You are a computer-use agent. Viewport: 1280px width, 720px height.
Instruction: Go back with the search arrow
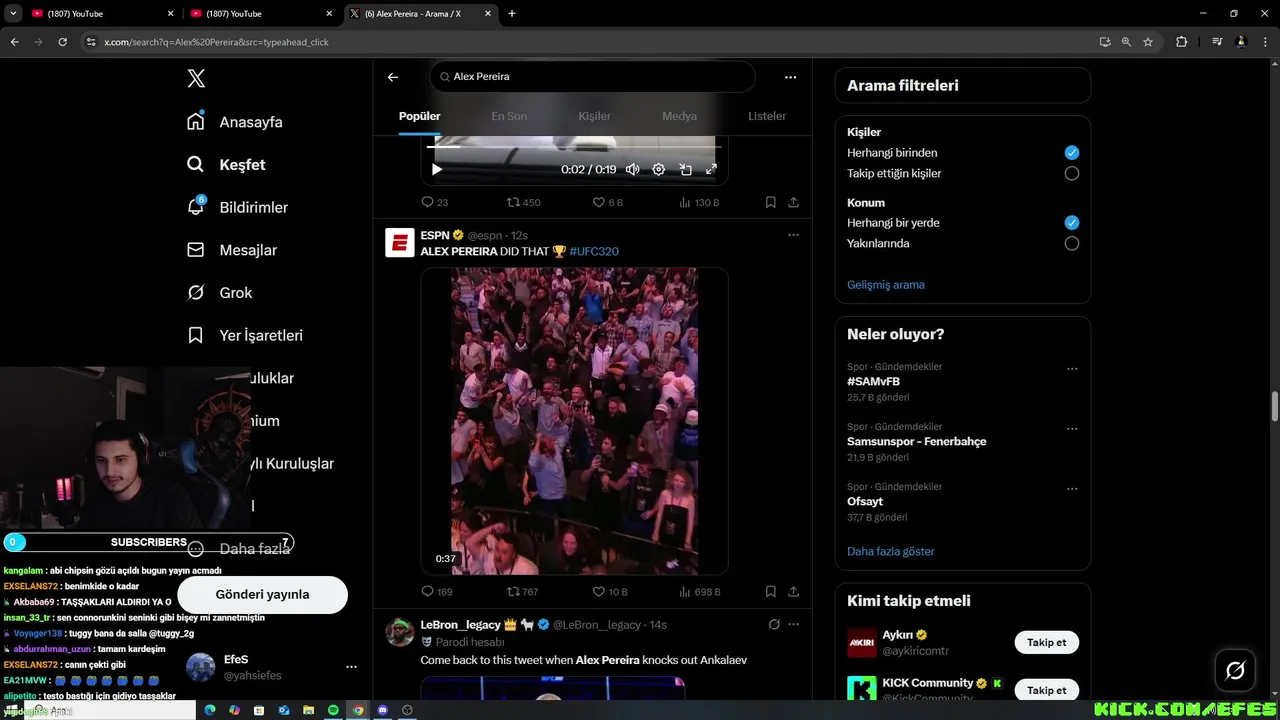pyautogui.click(x=393, y=77)
